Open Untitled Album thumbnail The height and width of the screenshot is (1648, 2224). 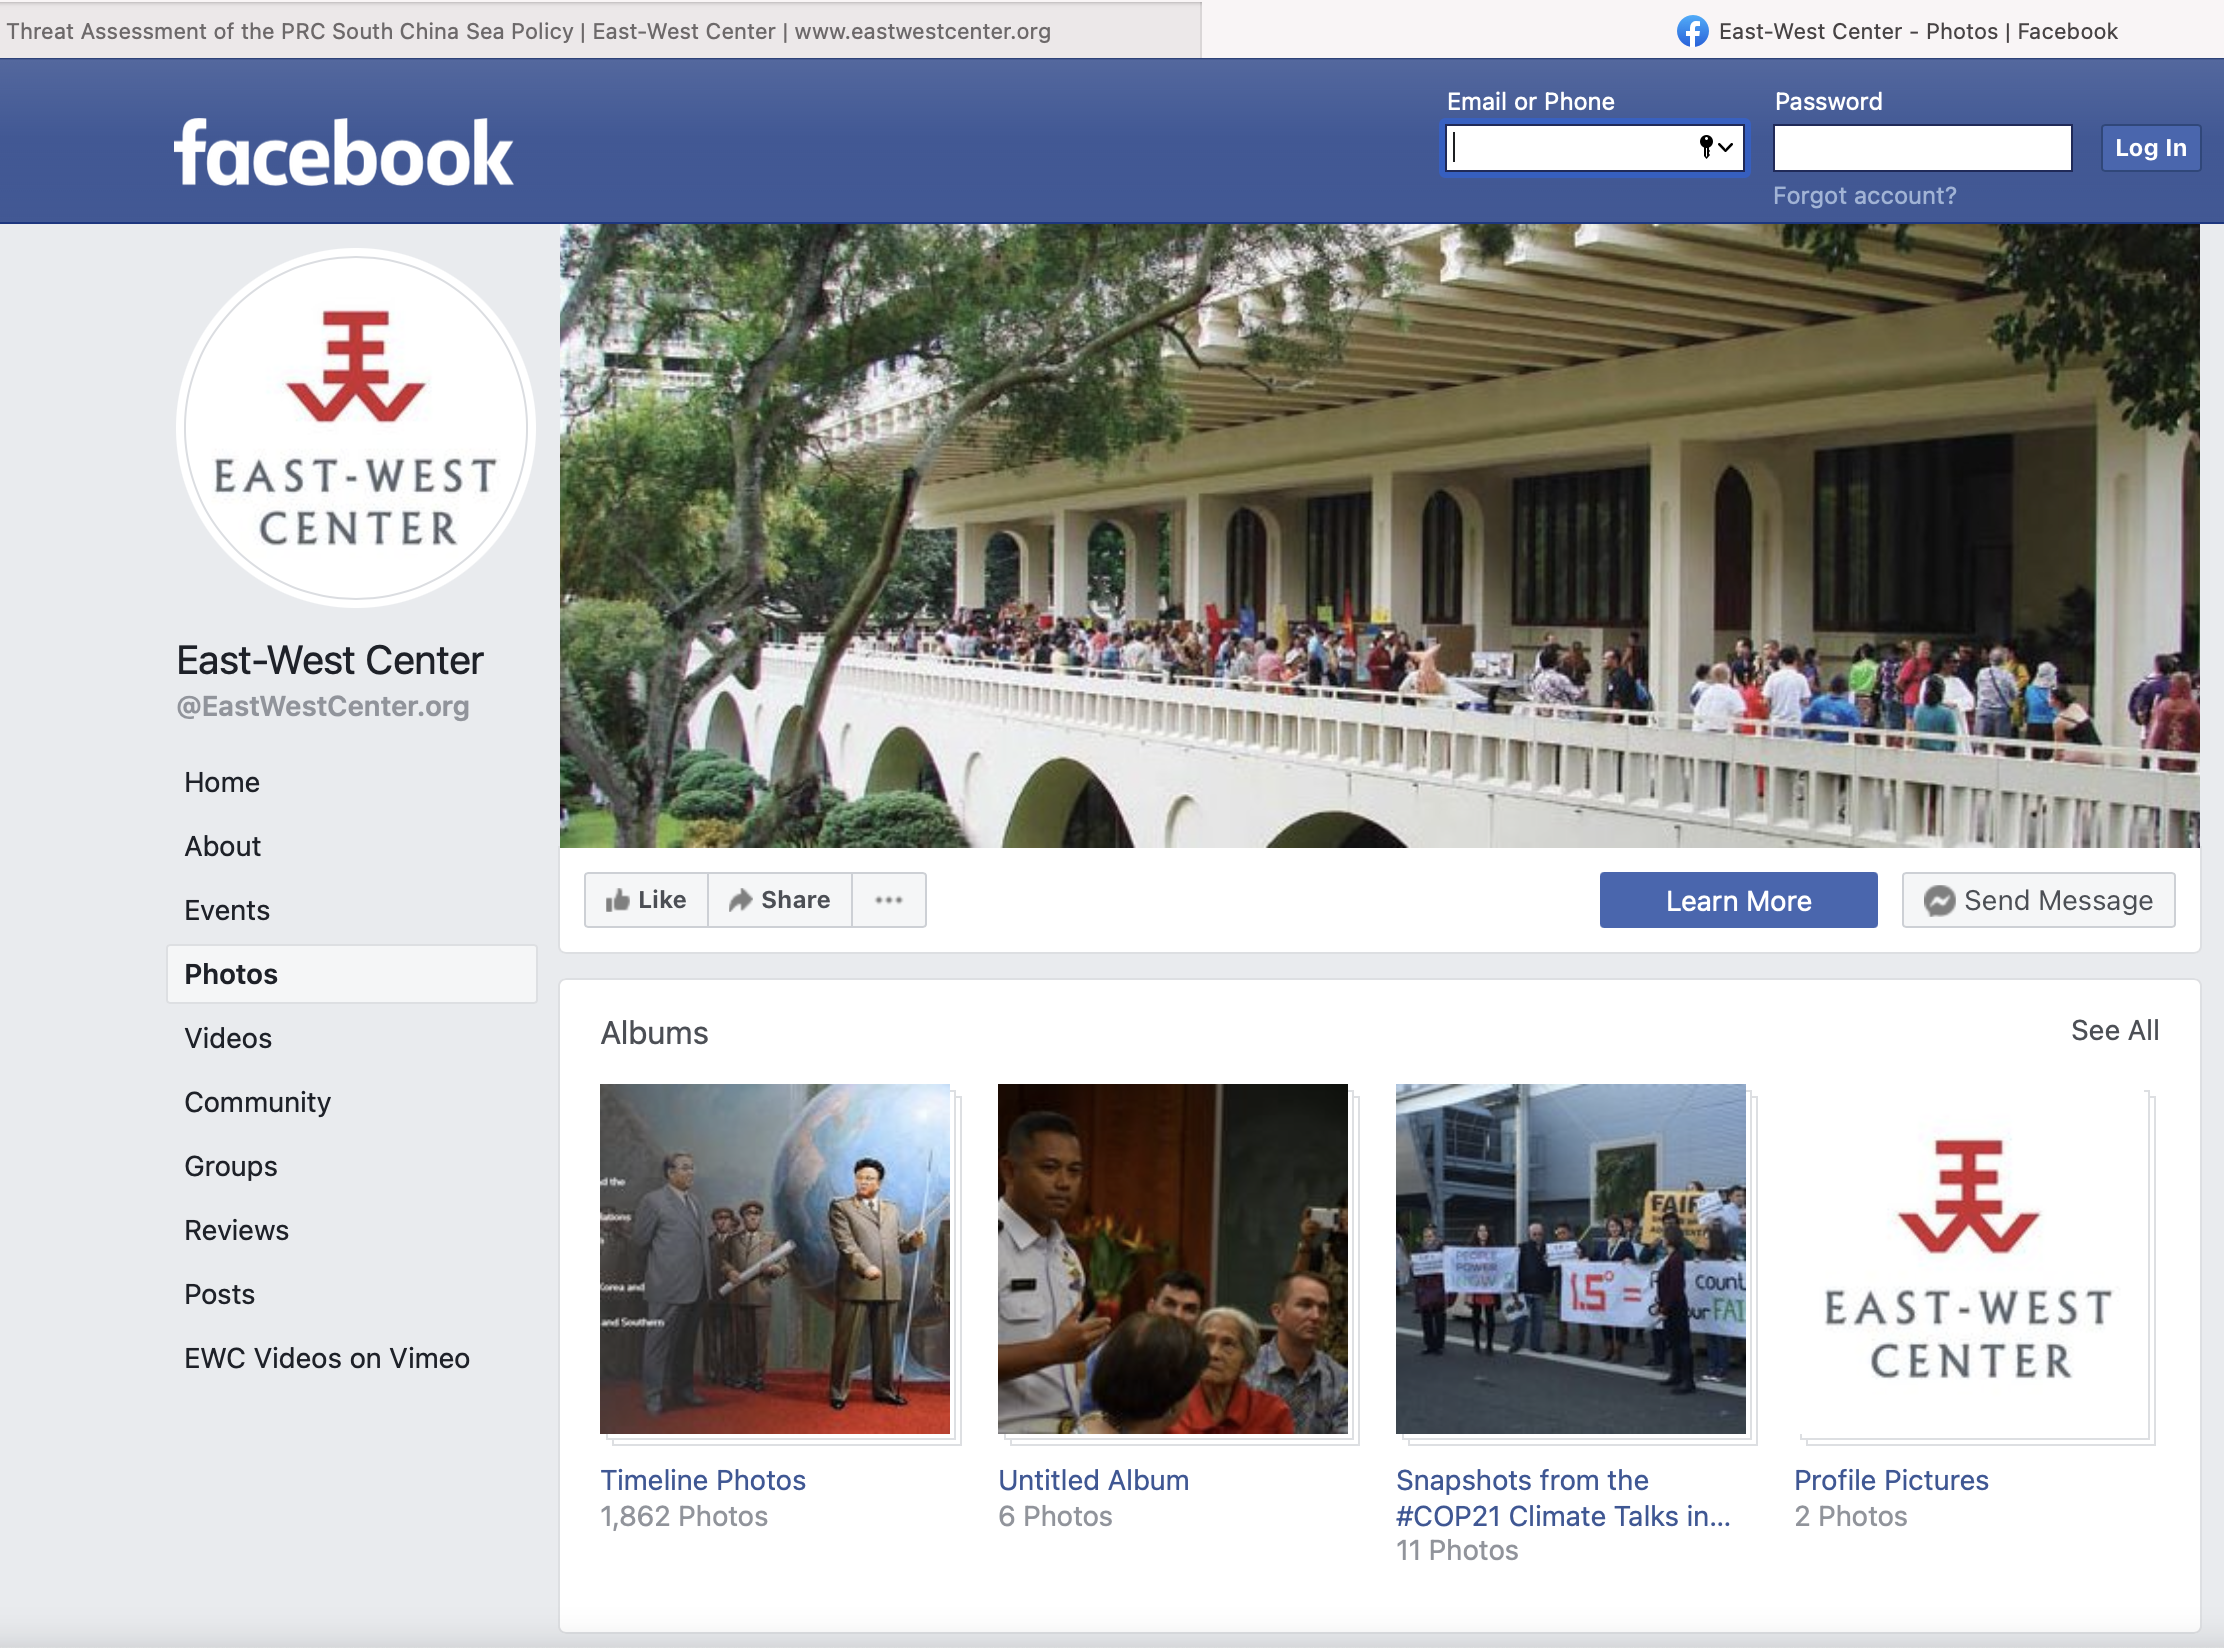pos(1173,1259)
